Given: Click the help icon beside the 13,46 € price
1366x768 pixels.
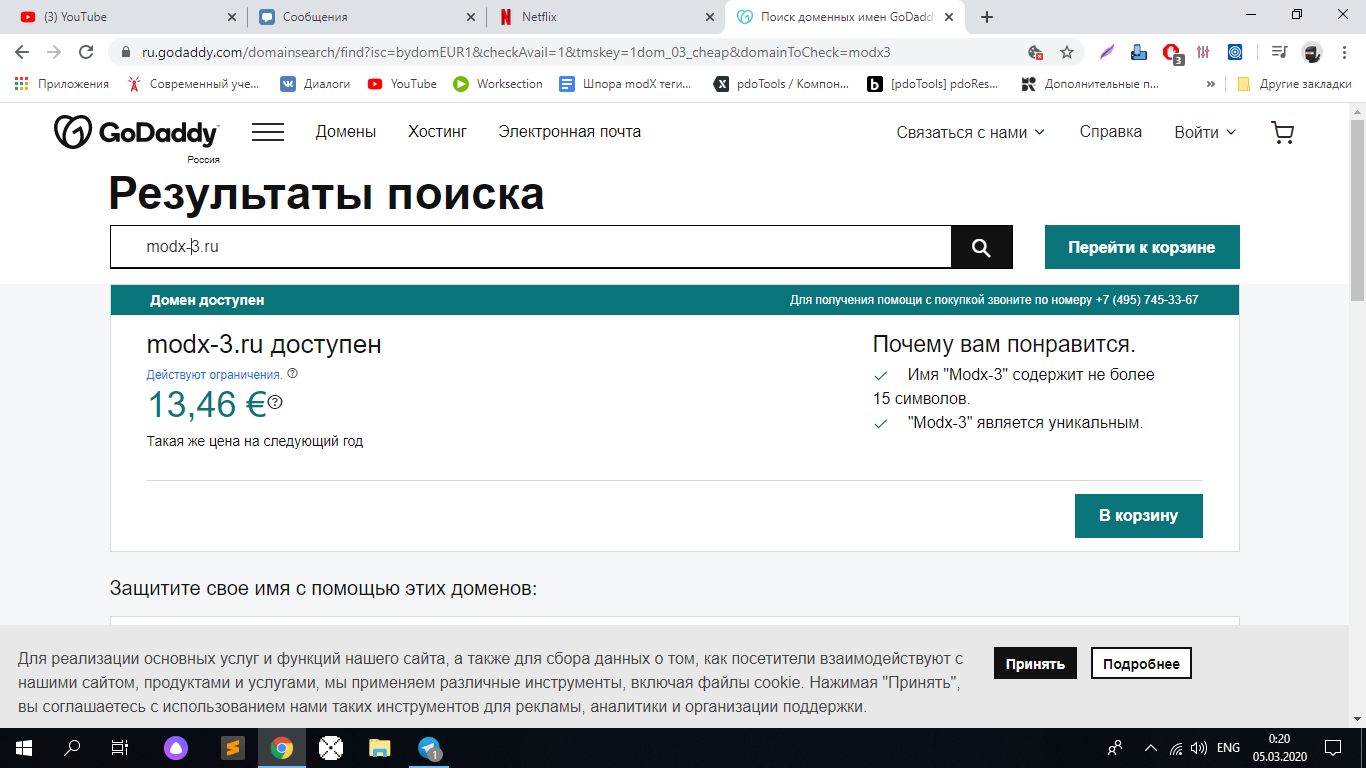Looking at the screenshot, I should [x=275, y=402].
